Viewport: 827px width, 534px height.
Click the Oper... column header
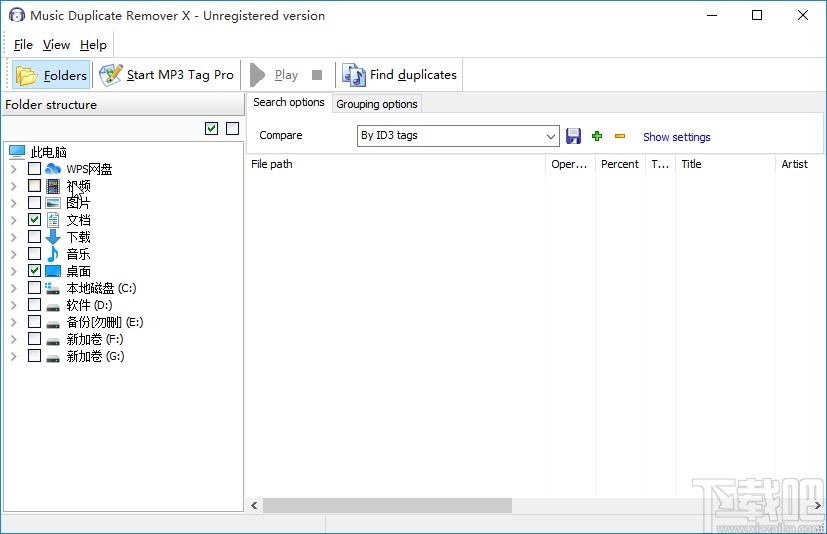click(570, 164)
